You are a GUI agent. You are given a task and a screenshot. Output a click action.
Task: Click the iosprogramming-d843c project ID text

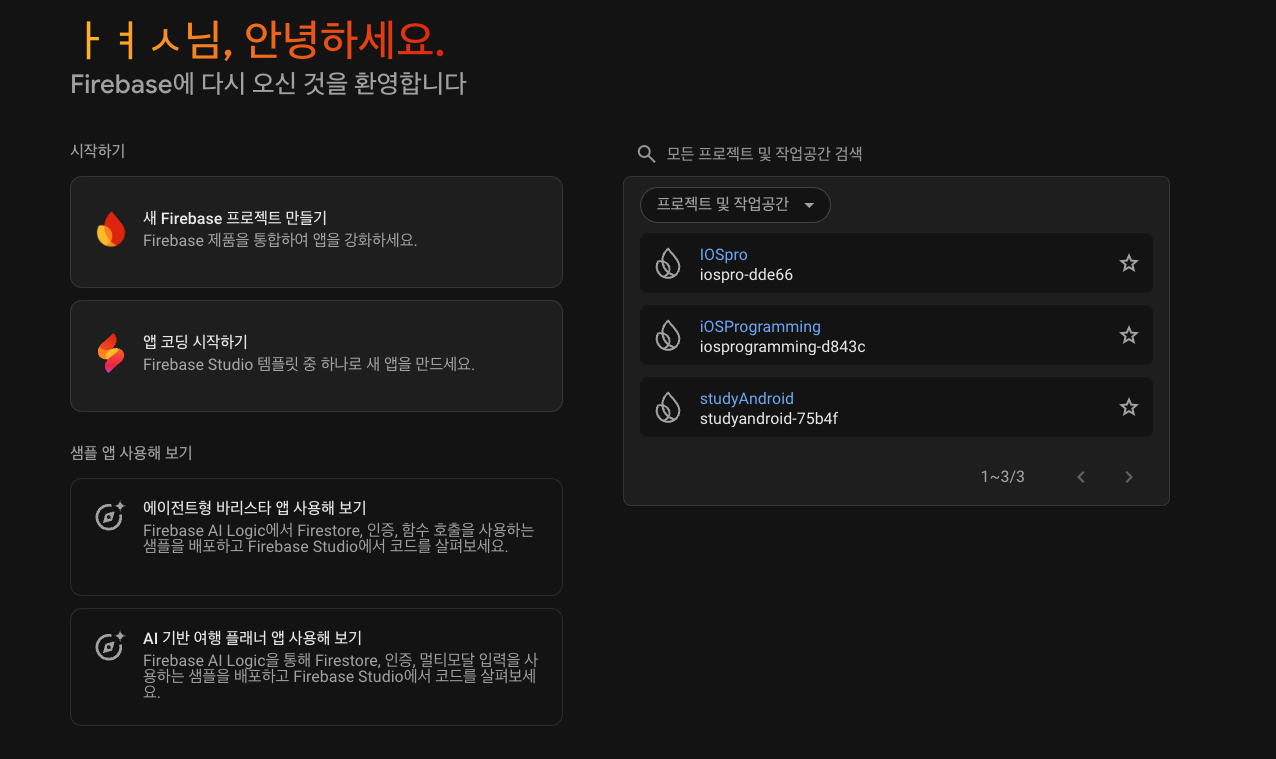coord(783,346)
